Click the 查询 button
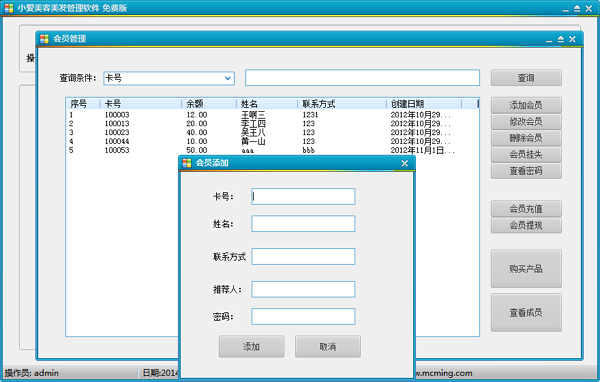600x382 pixels. point(526,78)
